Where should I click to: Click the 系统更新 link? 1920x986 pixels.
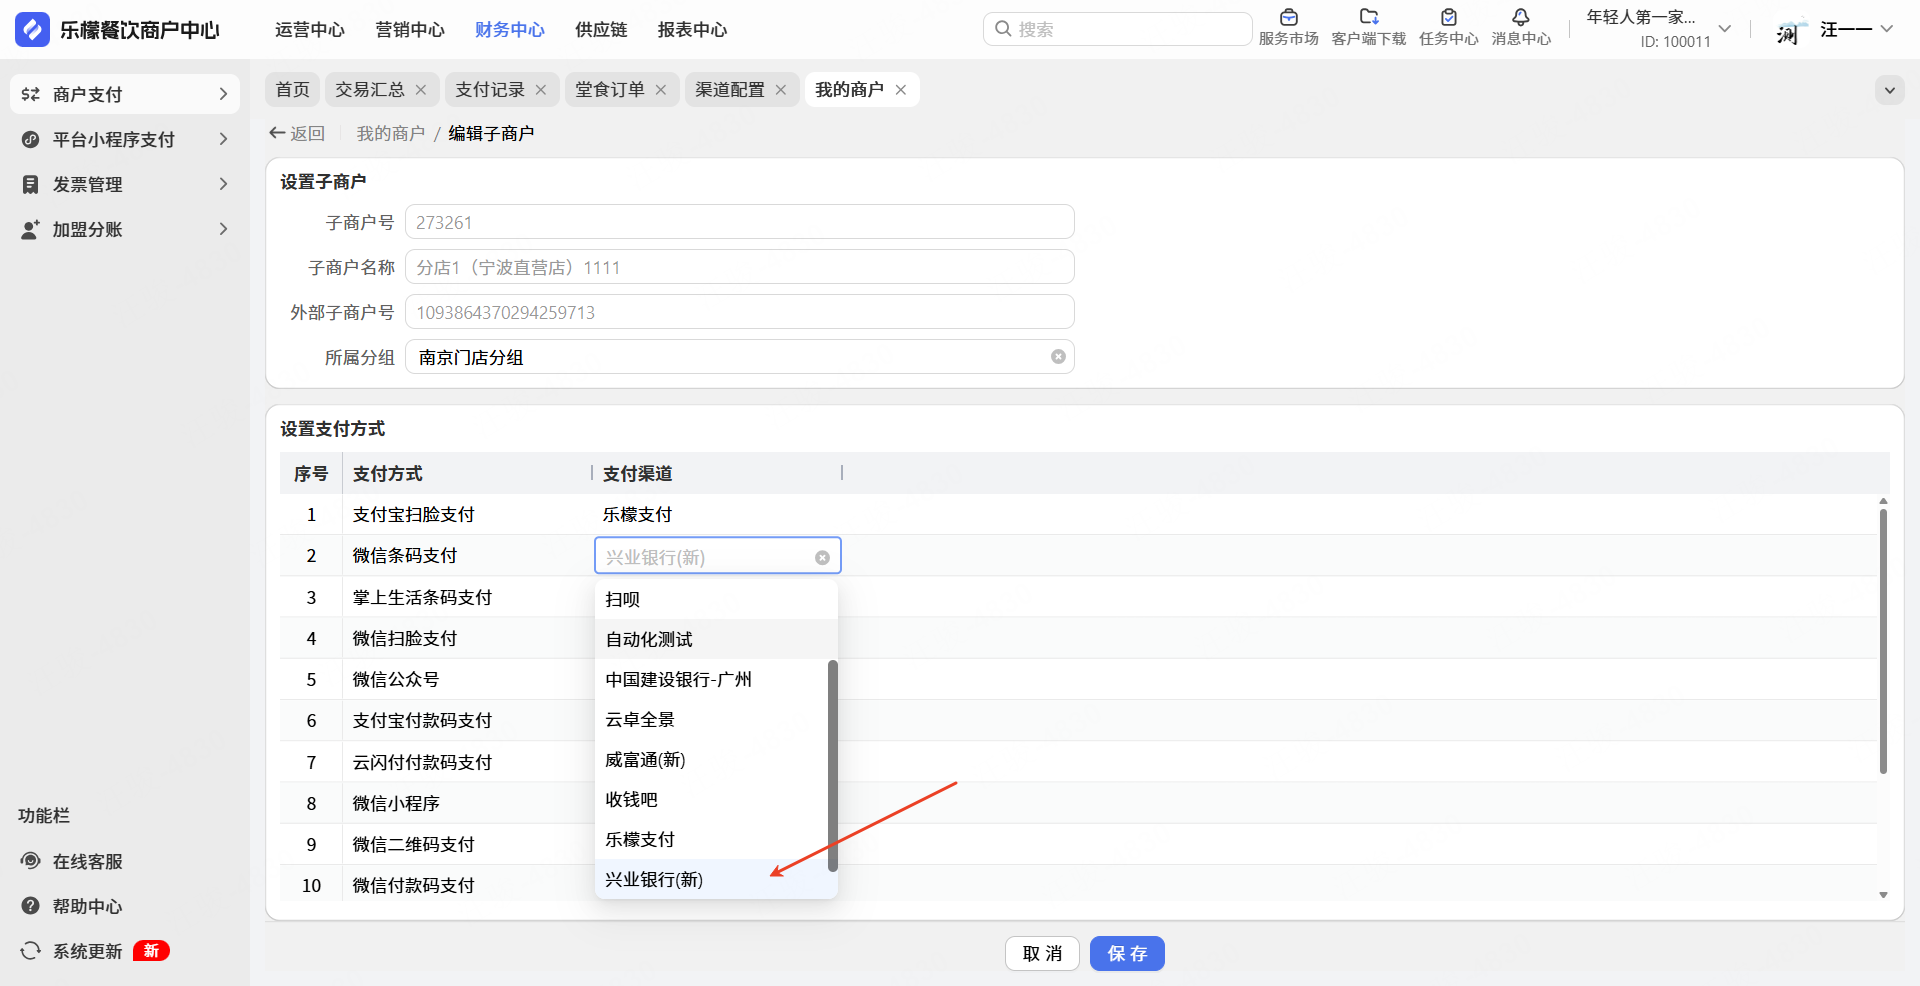[88, 951]
